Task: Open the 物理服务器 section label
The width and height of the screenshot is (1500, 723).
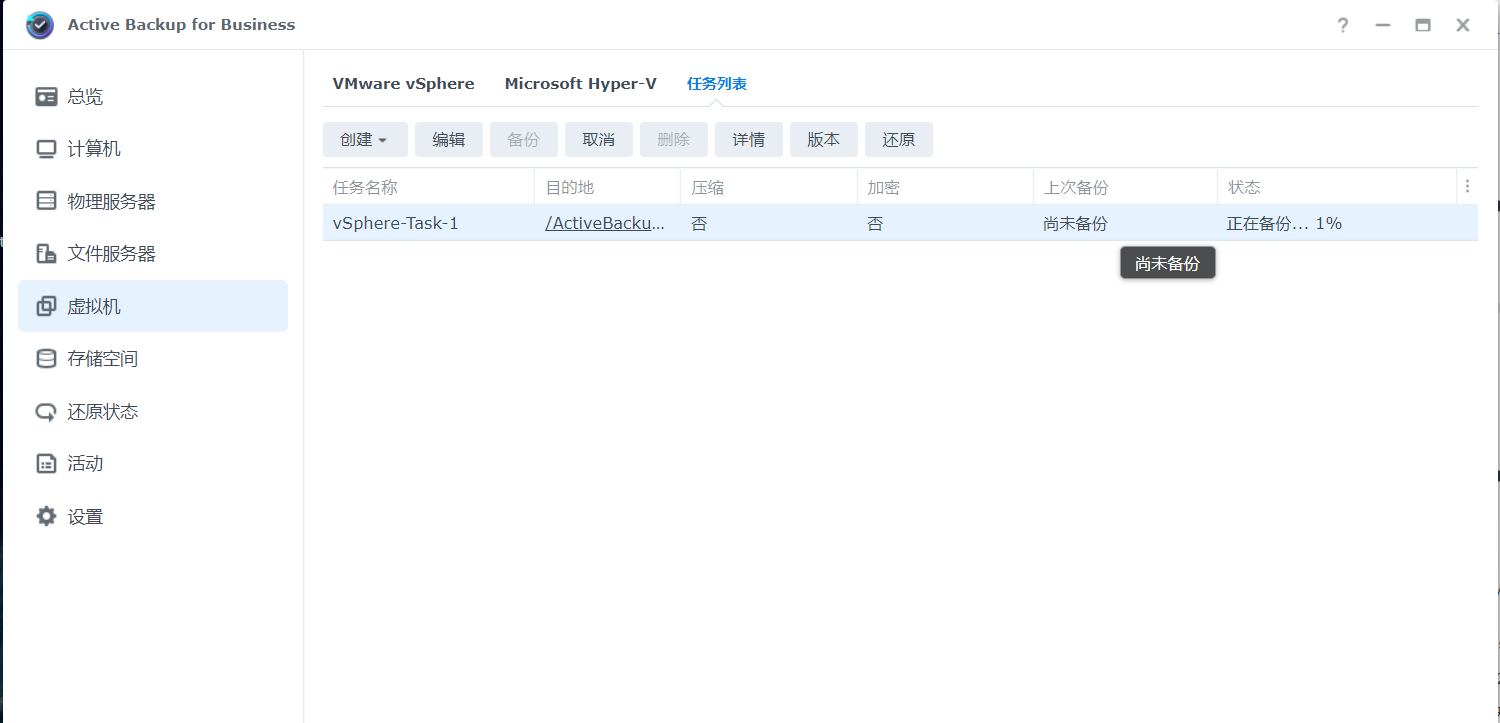Action: tap(112, 201)
